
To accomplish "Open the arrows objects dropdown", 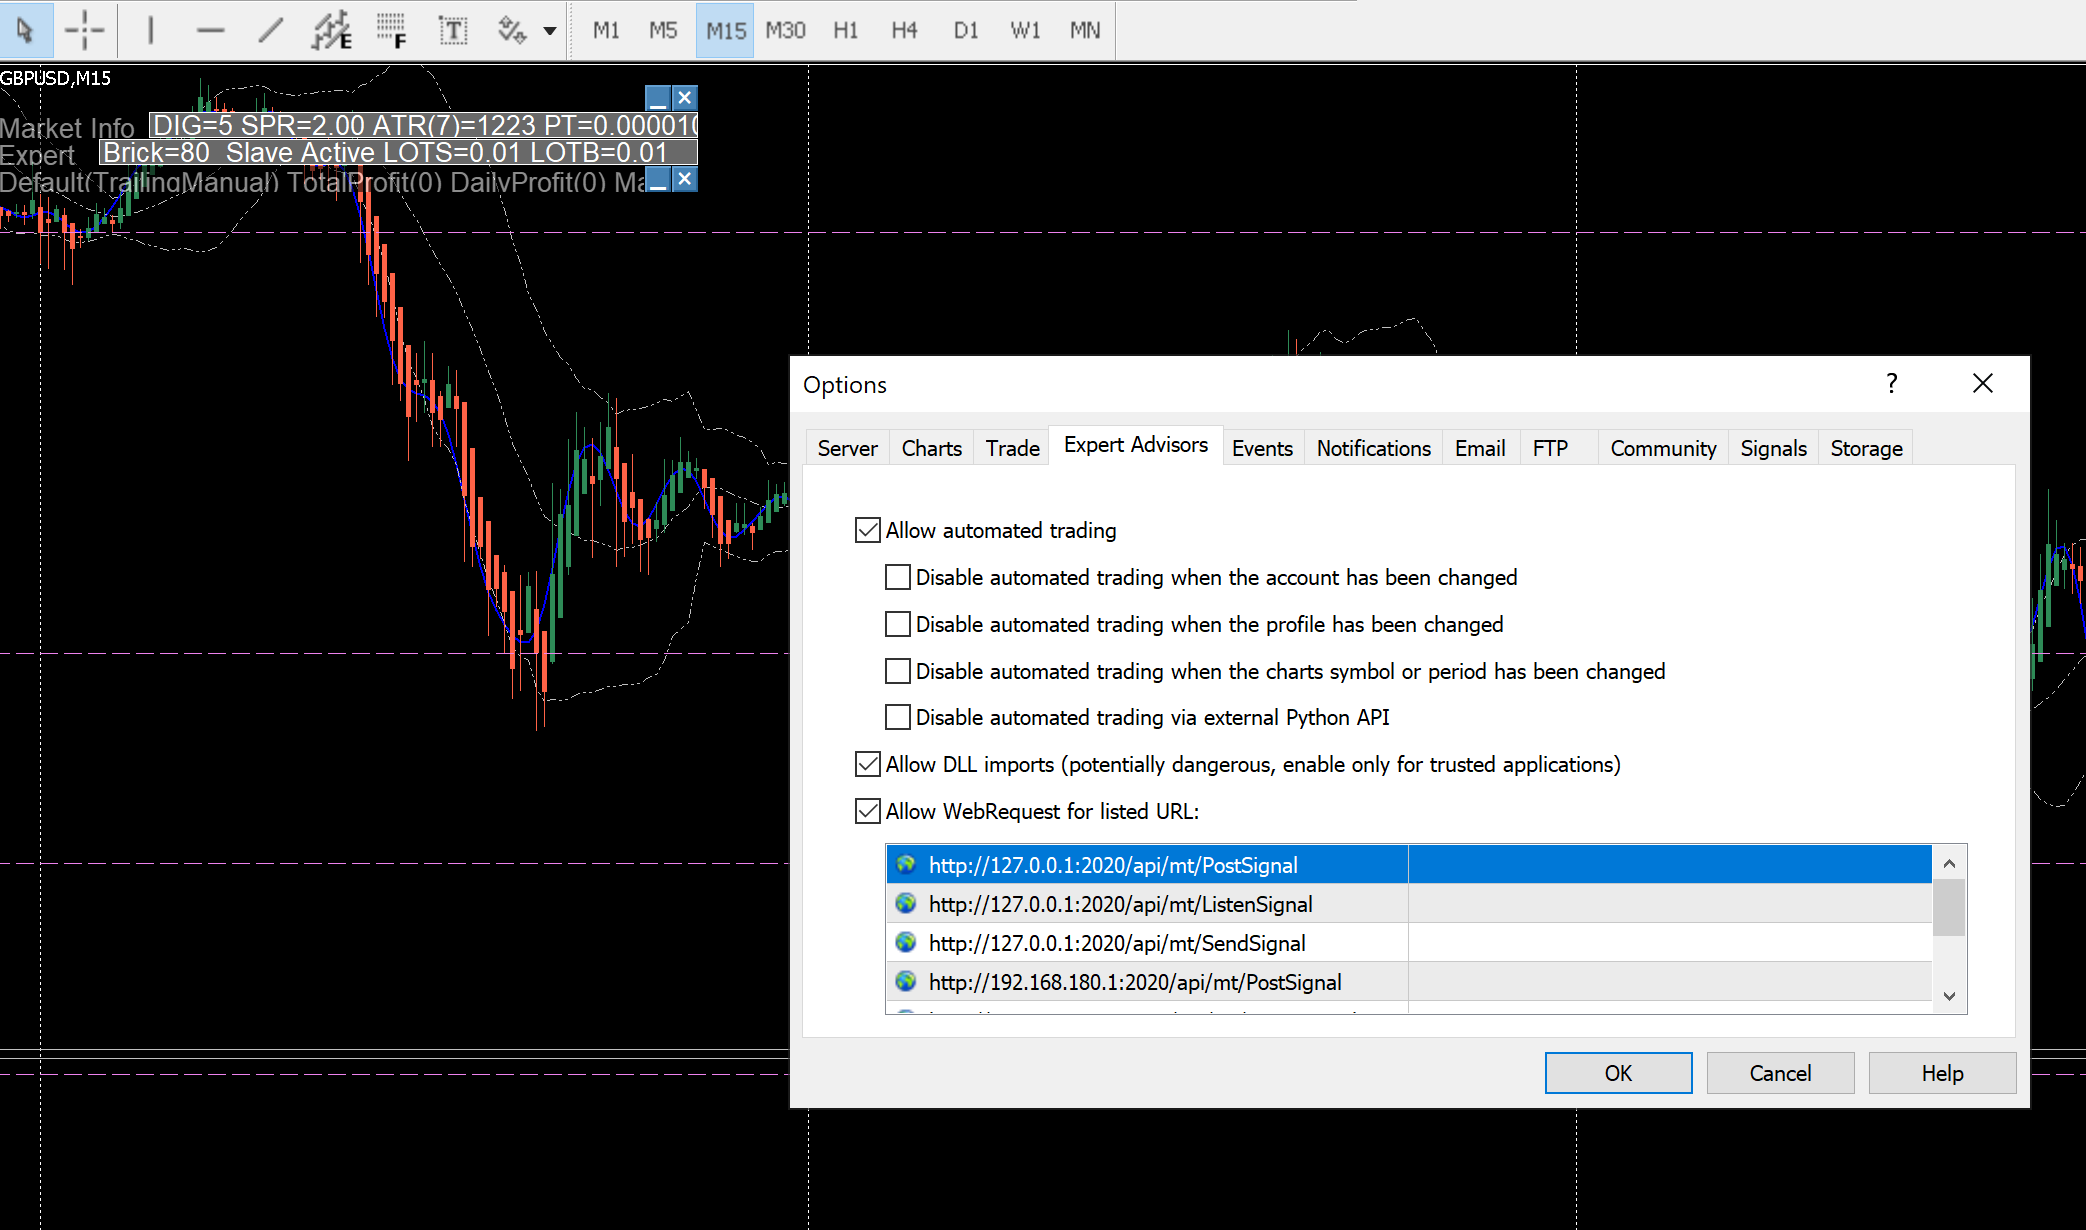I will coord(549,30).
